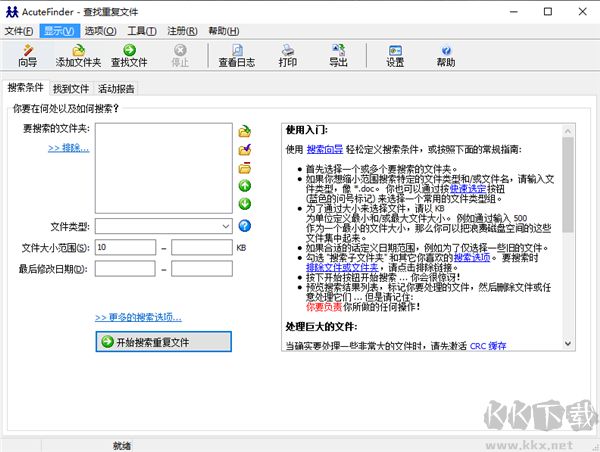600x452 pixels.
Task: Click the help panel scrollbar down arrow
Action: pos(568,343)
